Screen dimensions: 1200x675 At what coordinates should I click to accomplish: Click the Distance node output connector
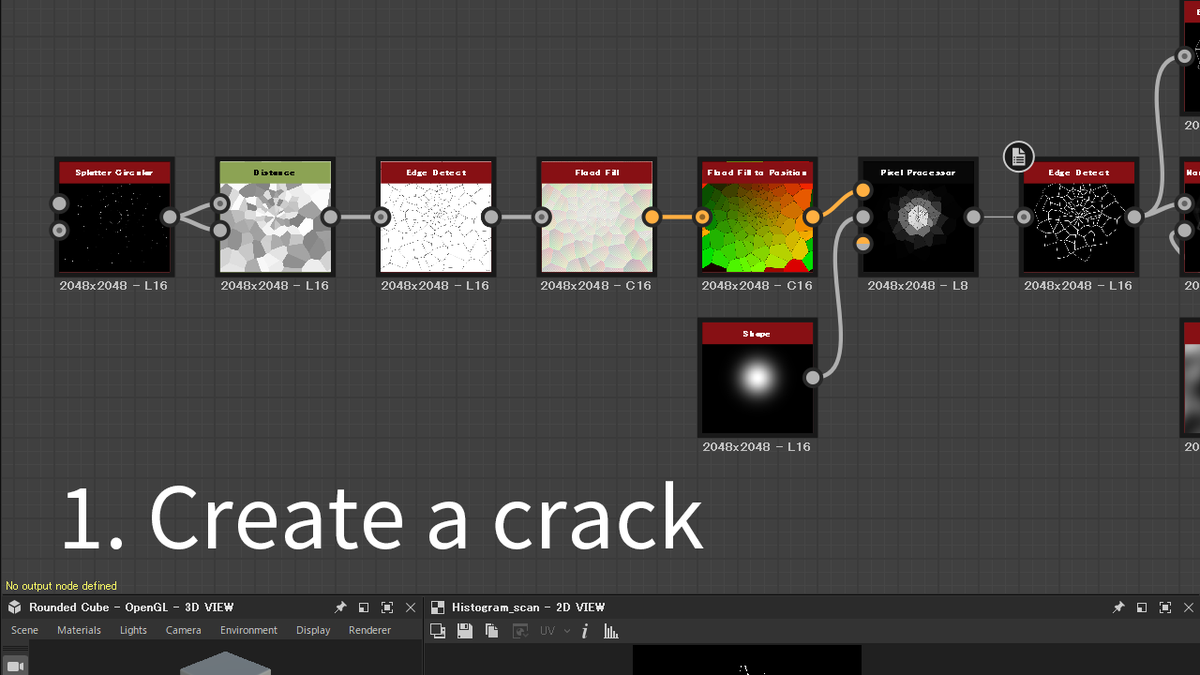pos(330,216)
